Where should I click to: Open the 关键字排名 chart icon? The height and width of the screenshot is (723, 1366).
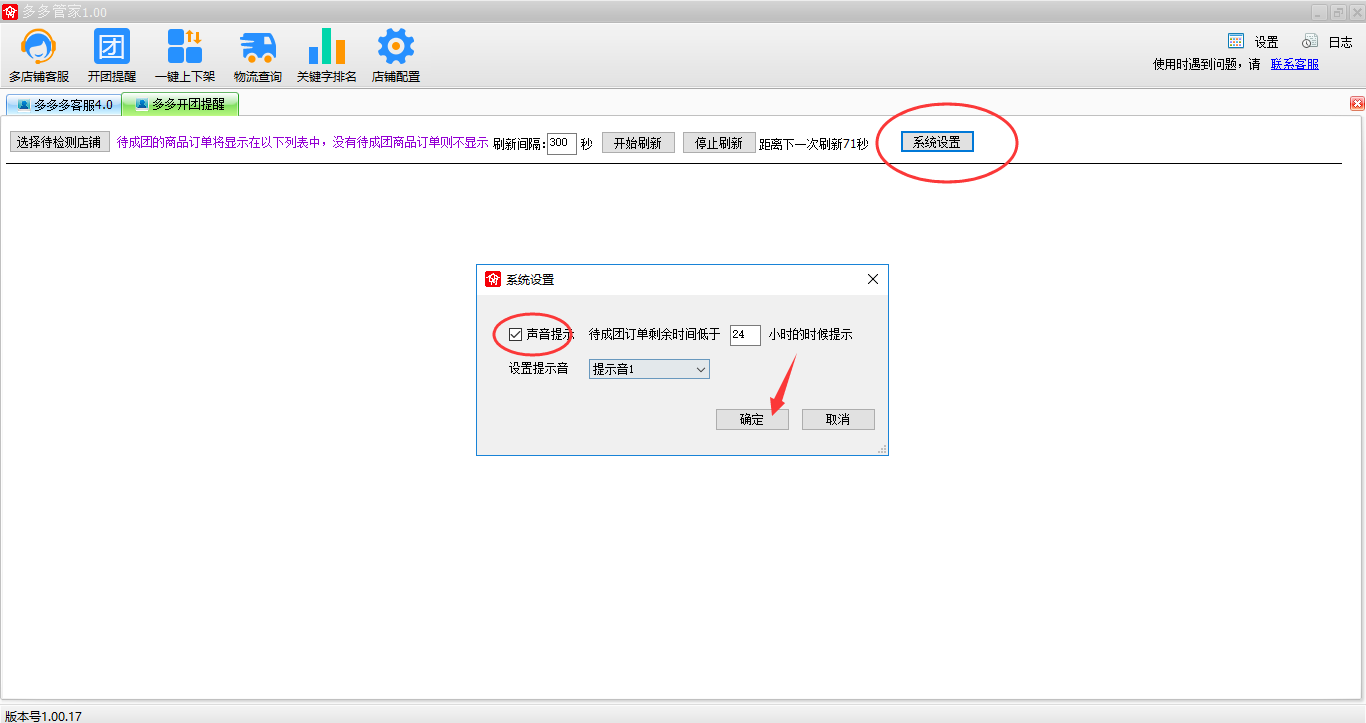pos(326,47)
